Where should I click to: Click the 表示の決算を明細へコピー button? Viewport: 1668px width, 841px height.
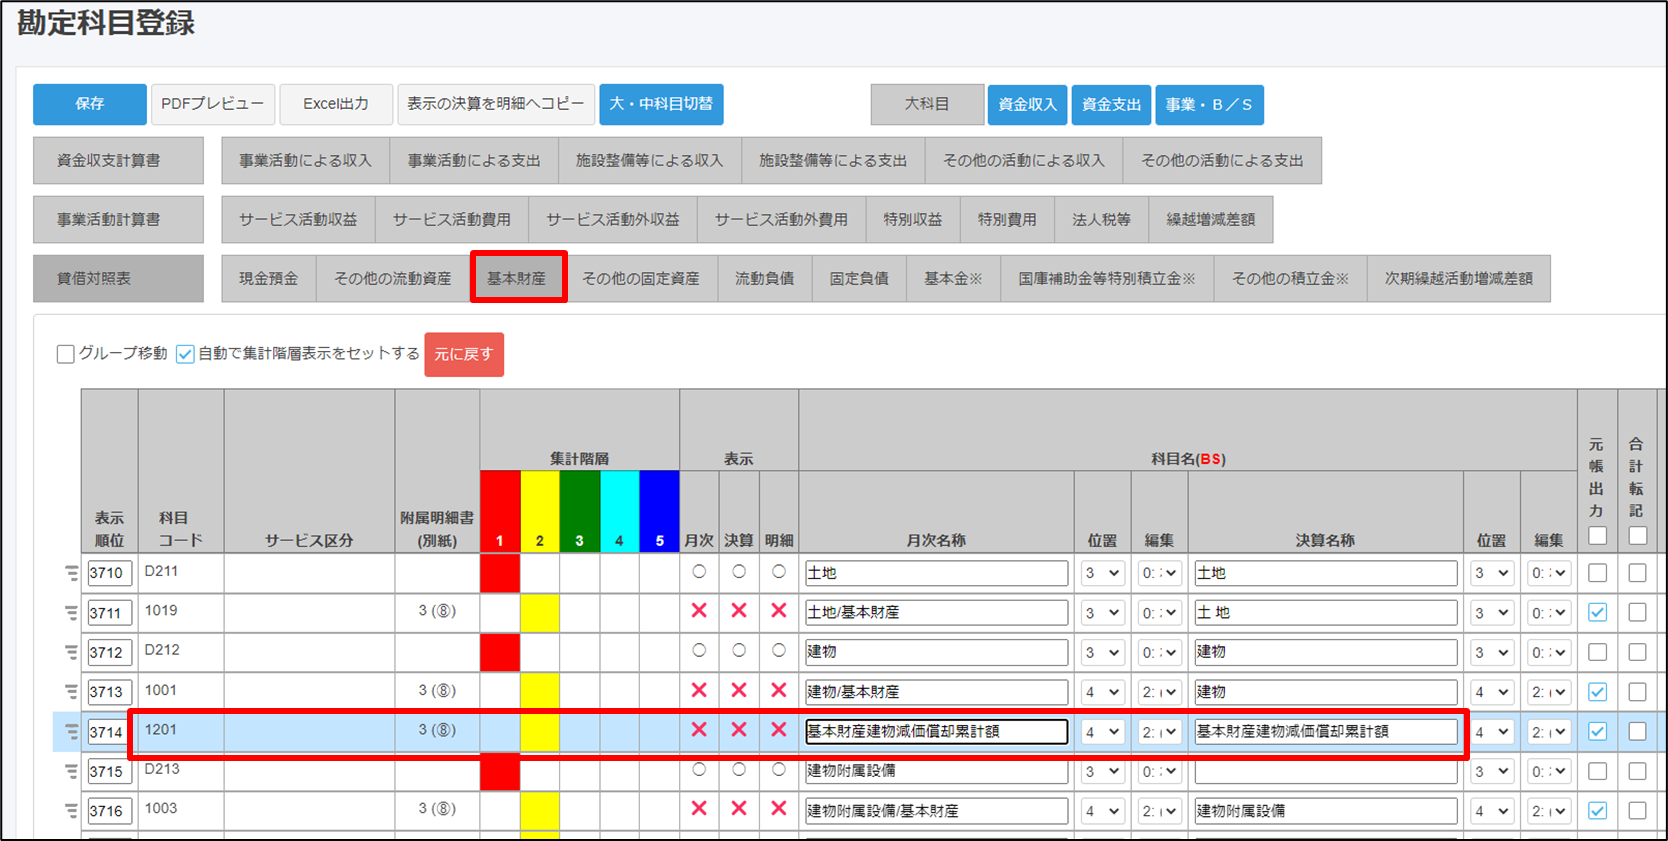[496, 104]
